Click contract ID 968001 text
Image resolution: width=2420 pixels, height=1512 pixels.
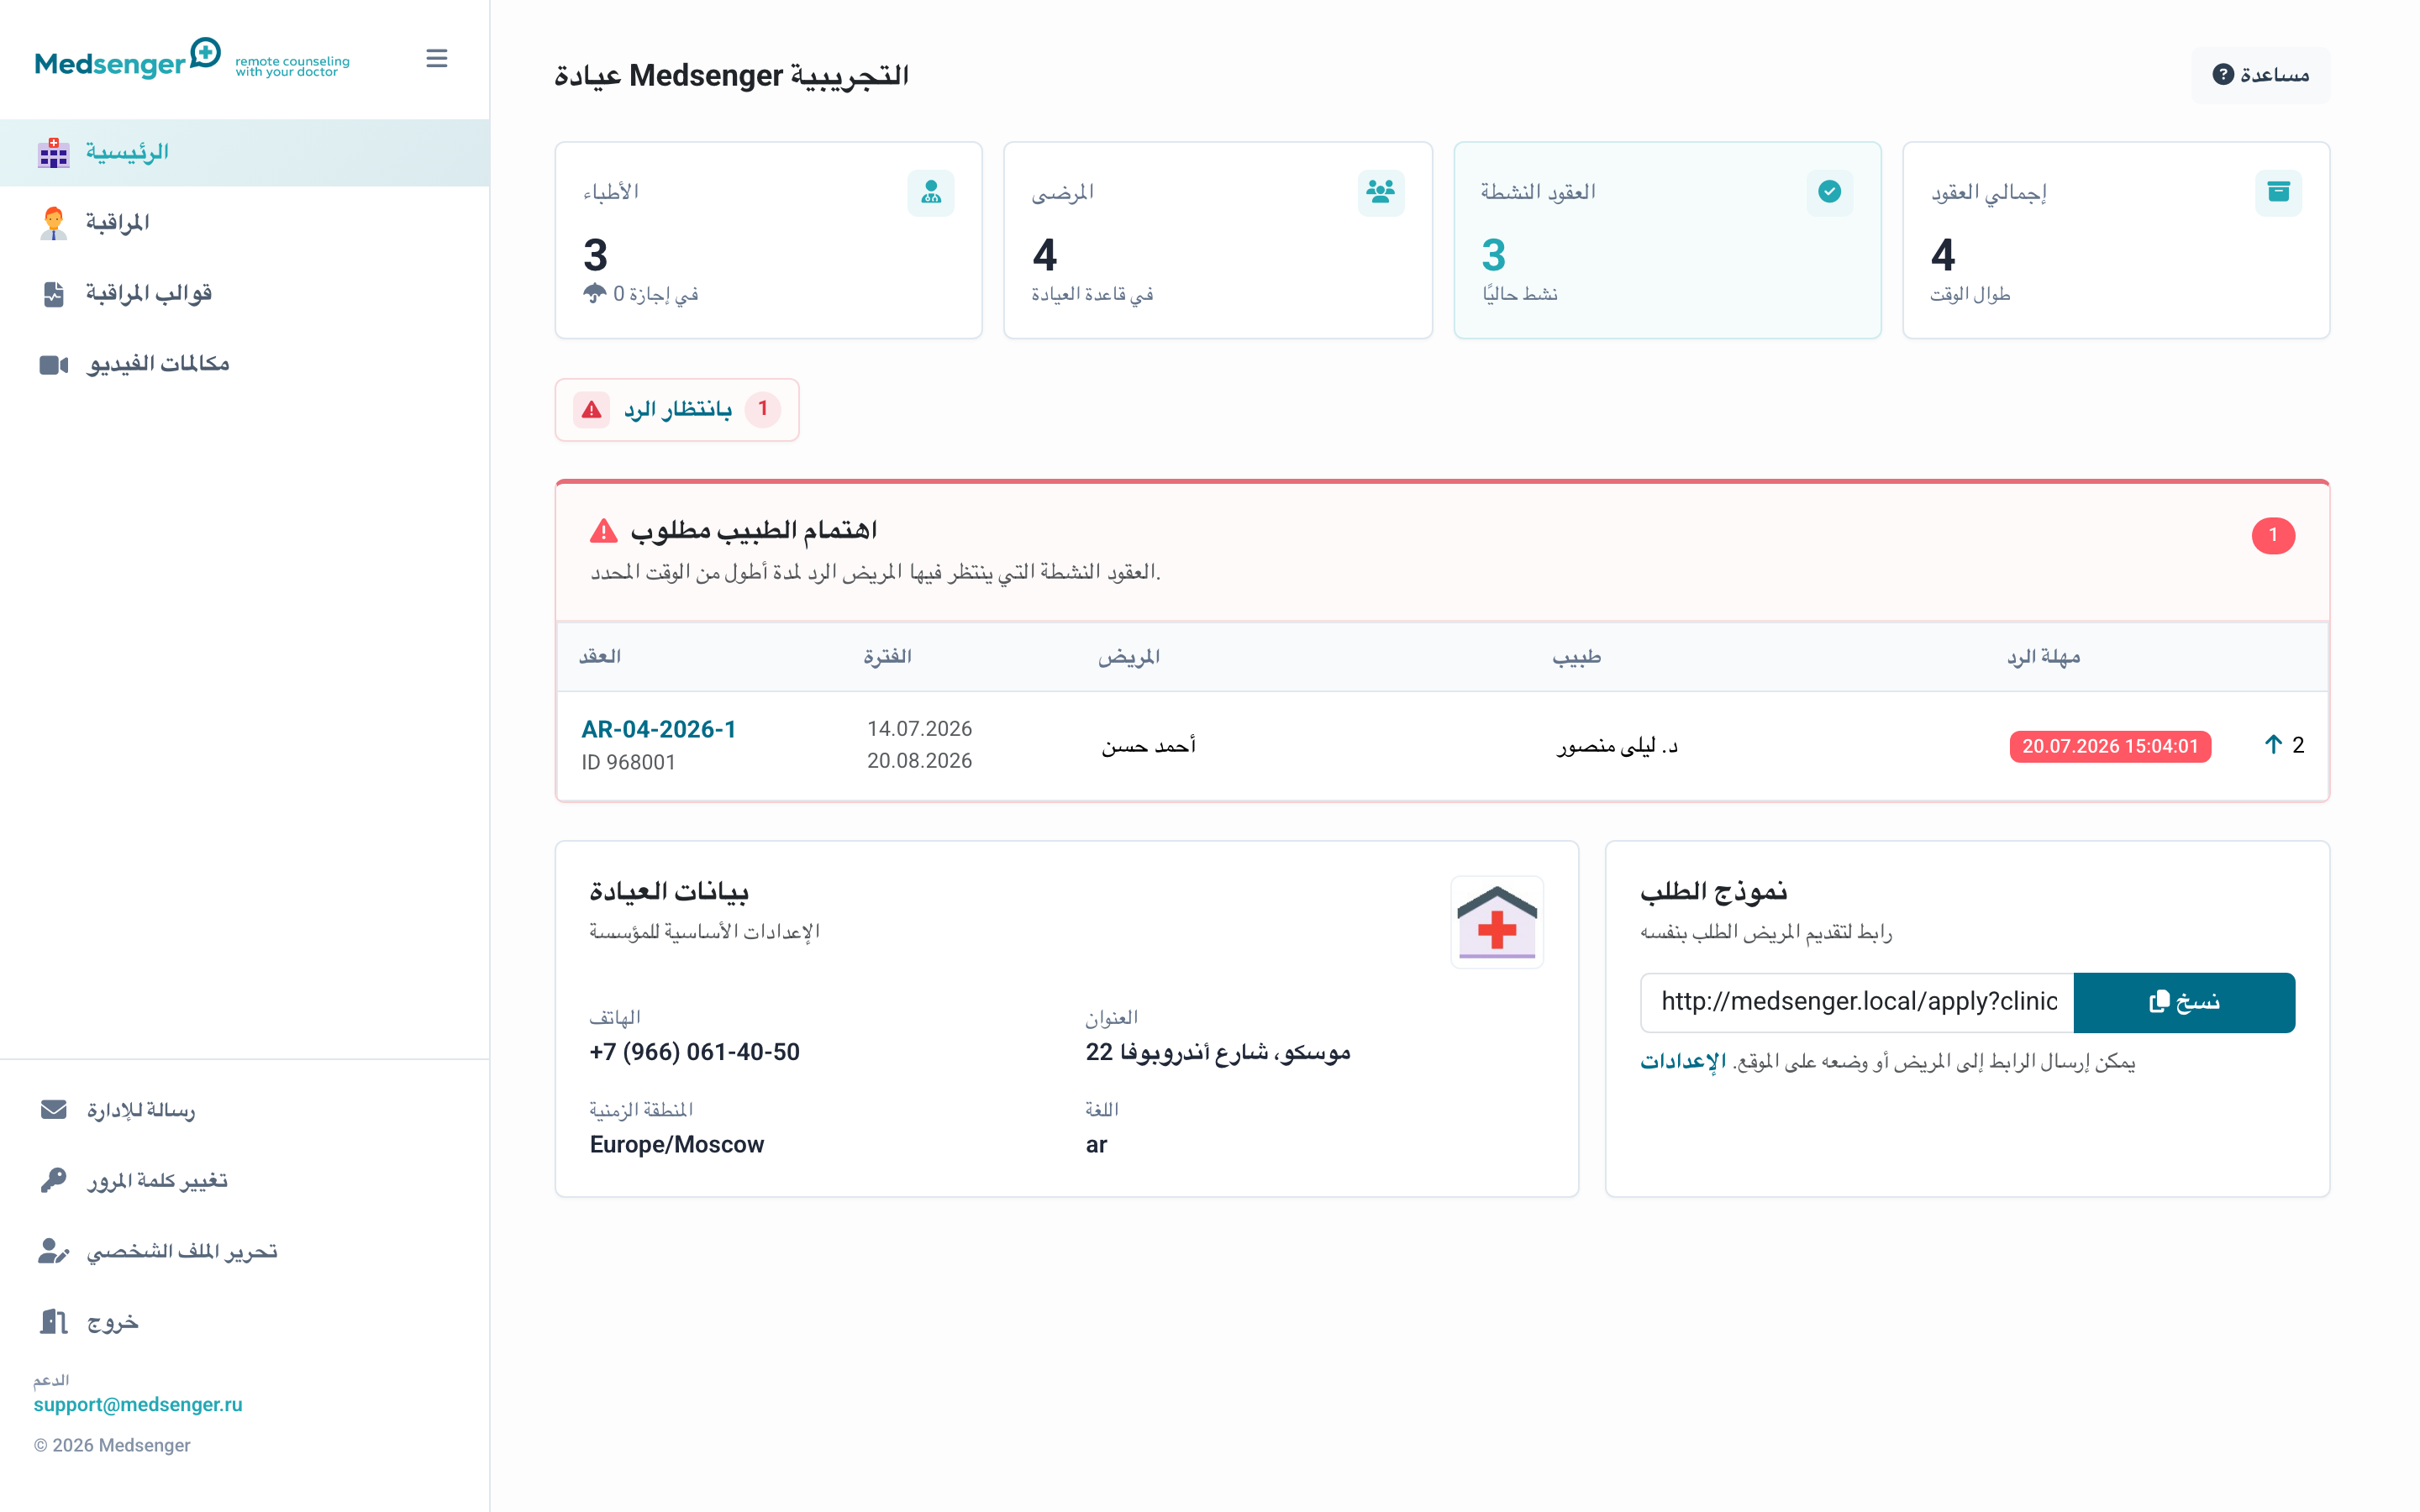[629, 763]
